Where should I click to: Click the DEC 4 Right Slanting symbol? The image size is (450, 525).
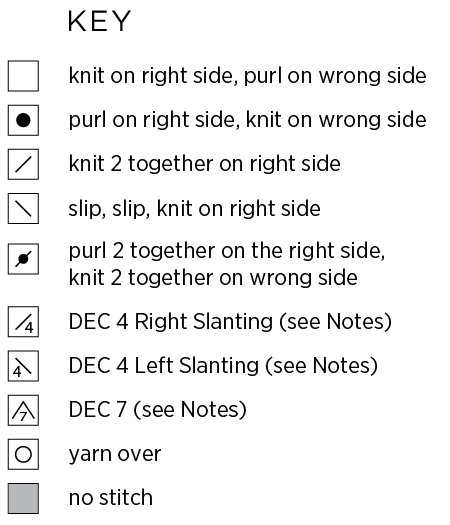(23, 322)
